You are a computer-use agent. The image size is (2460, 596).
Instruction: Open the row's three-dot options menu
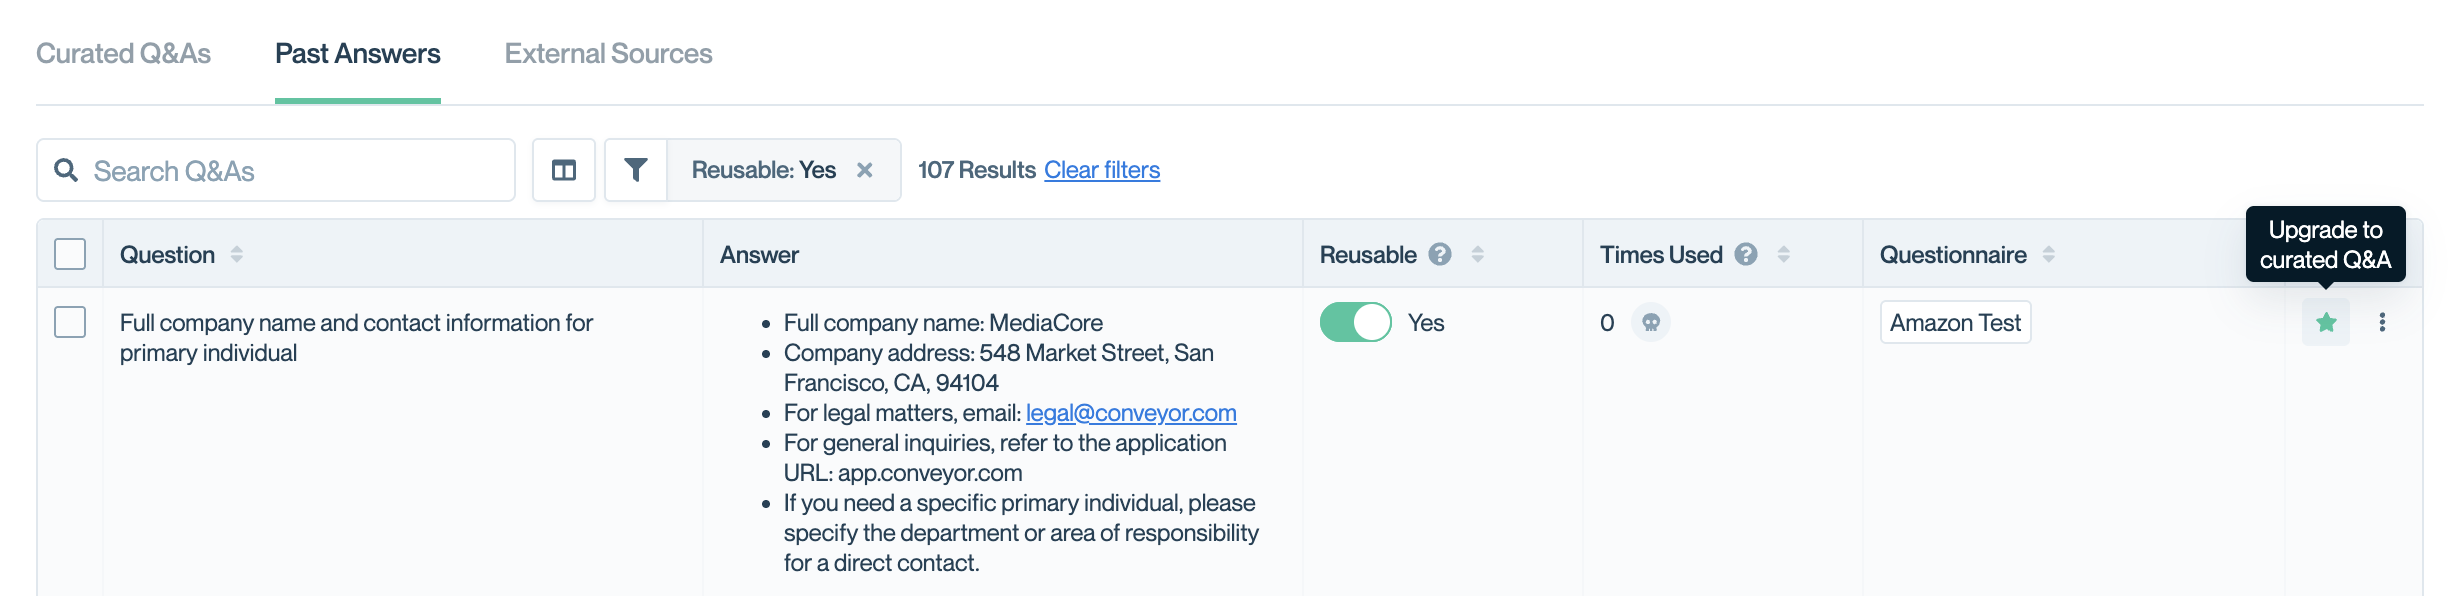coord(2382,322)
